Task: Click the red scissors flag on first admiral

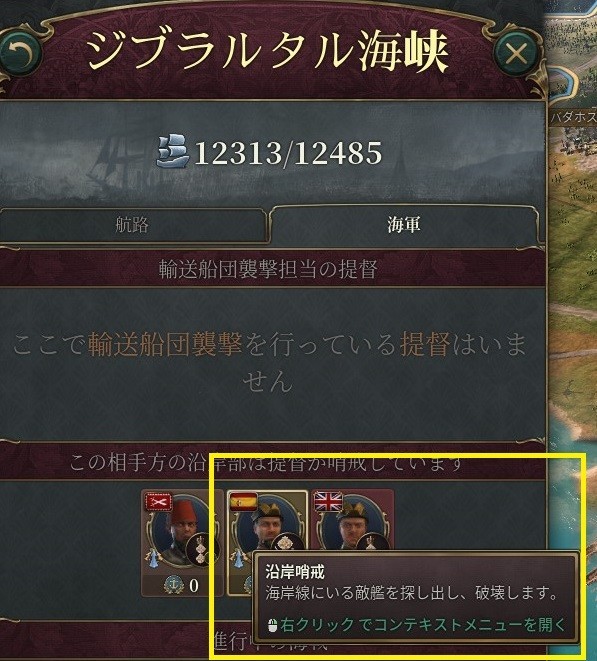Action: click(159, 502)
